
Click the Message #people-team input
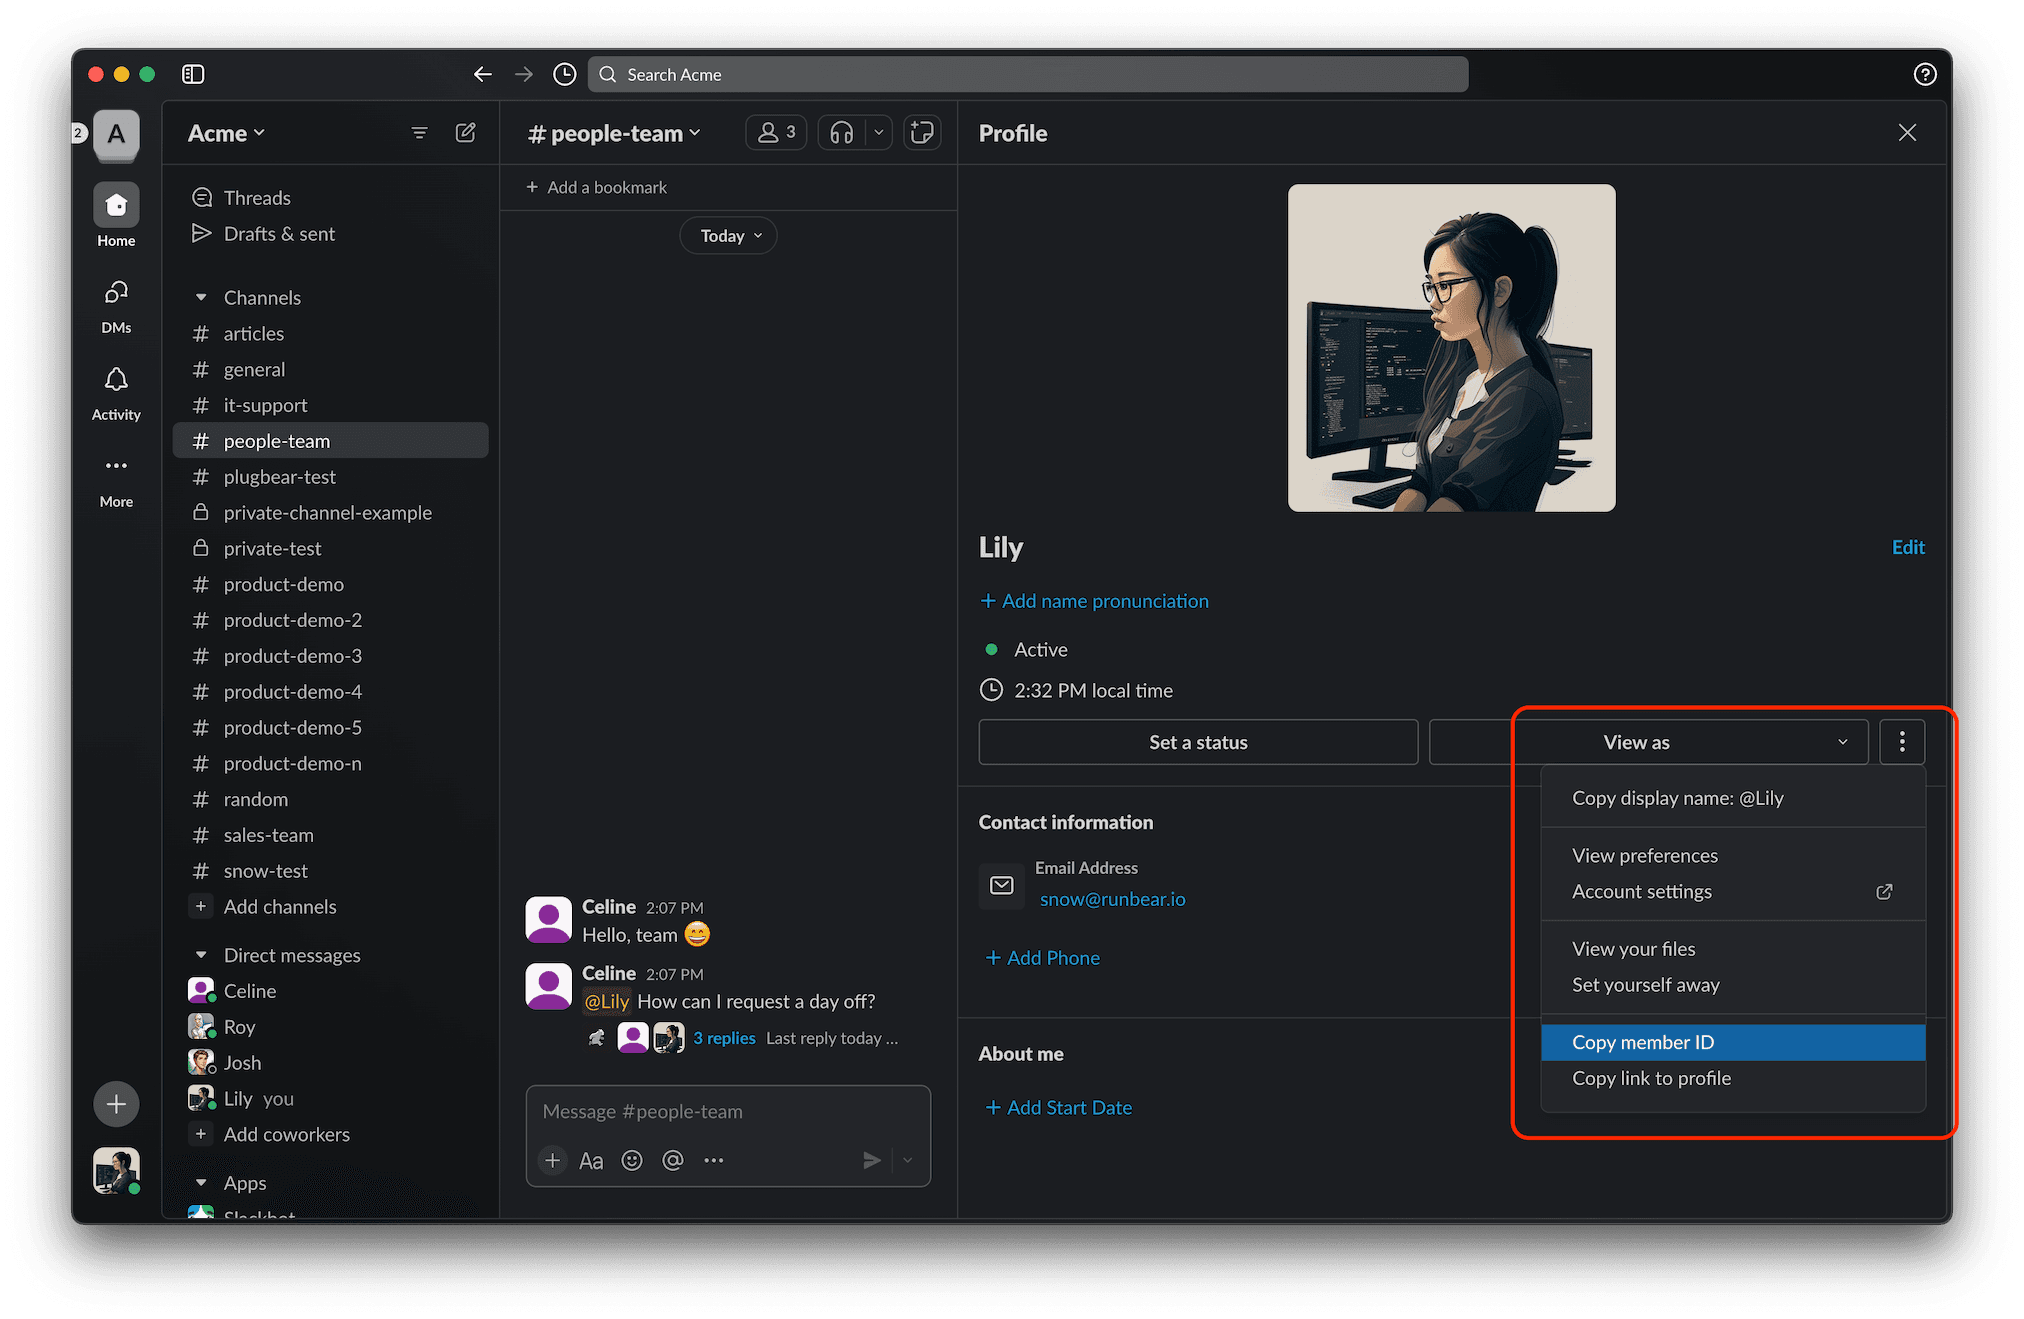728,1111
